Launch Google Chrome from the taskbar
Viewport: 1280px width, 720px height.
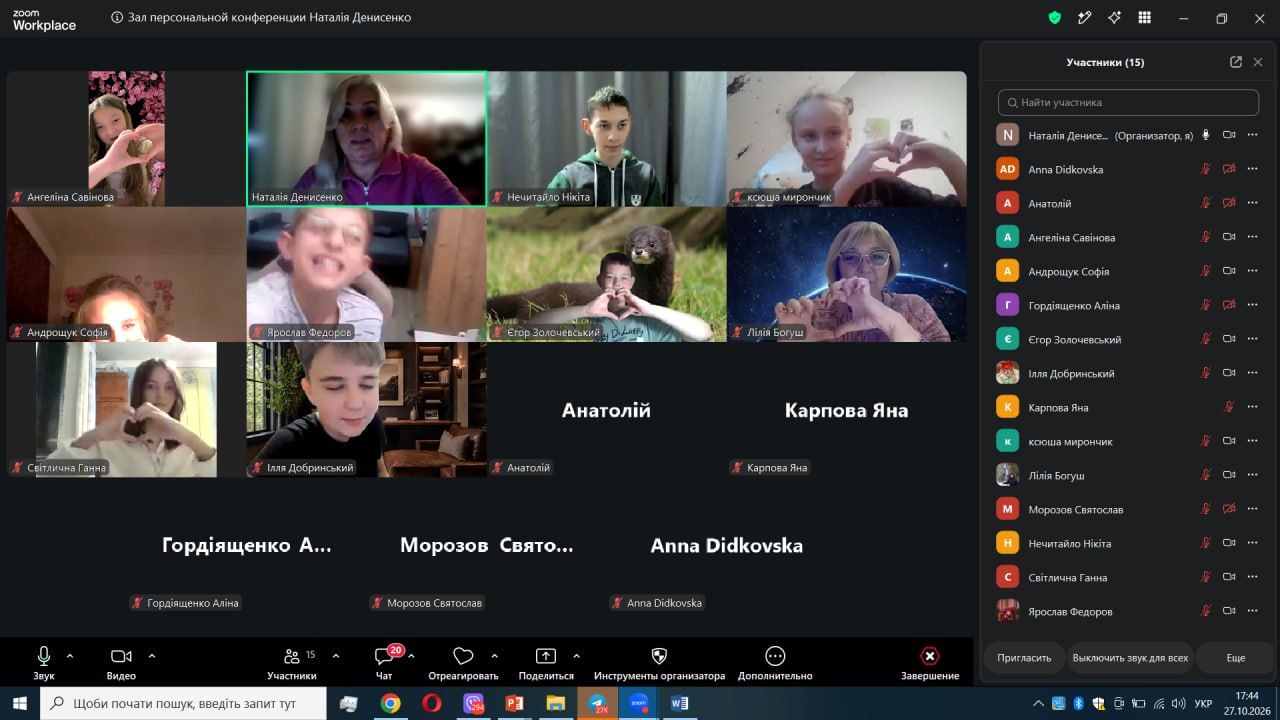tap(390, 703)
